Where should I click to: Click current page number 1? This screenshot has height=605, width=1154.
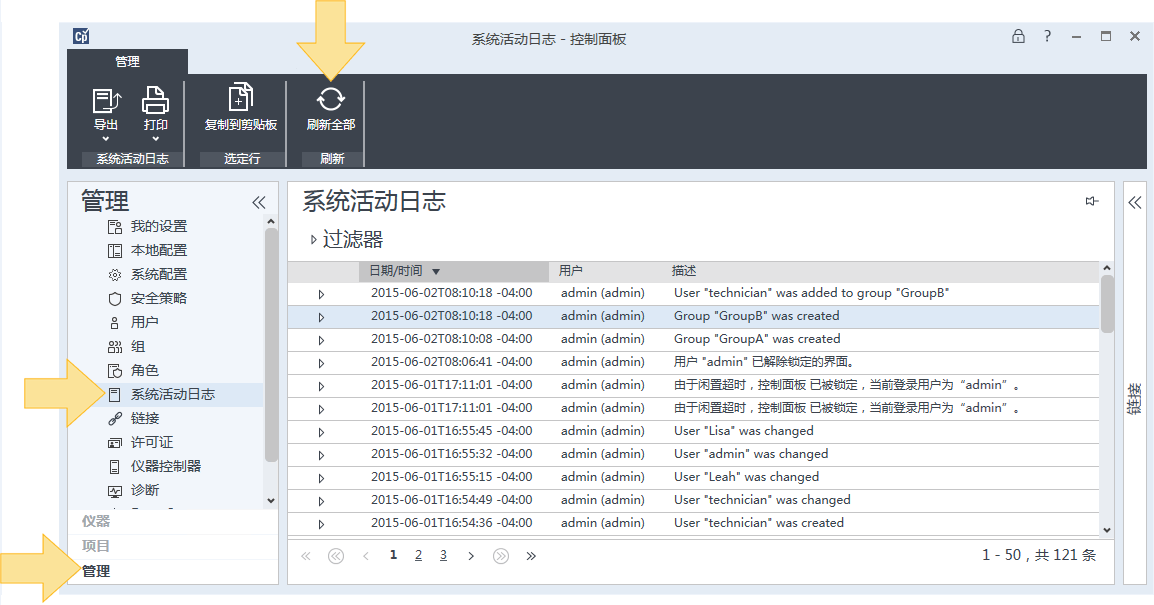pos(393,555)
